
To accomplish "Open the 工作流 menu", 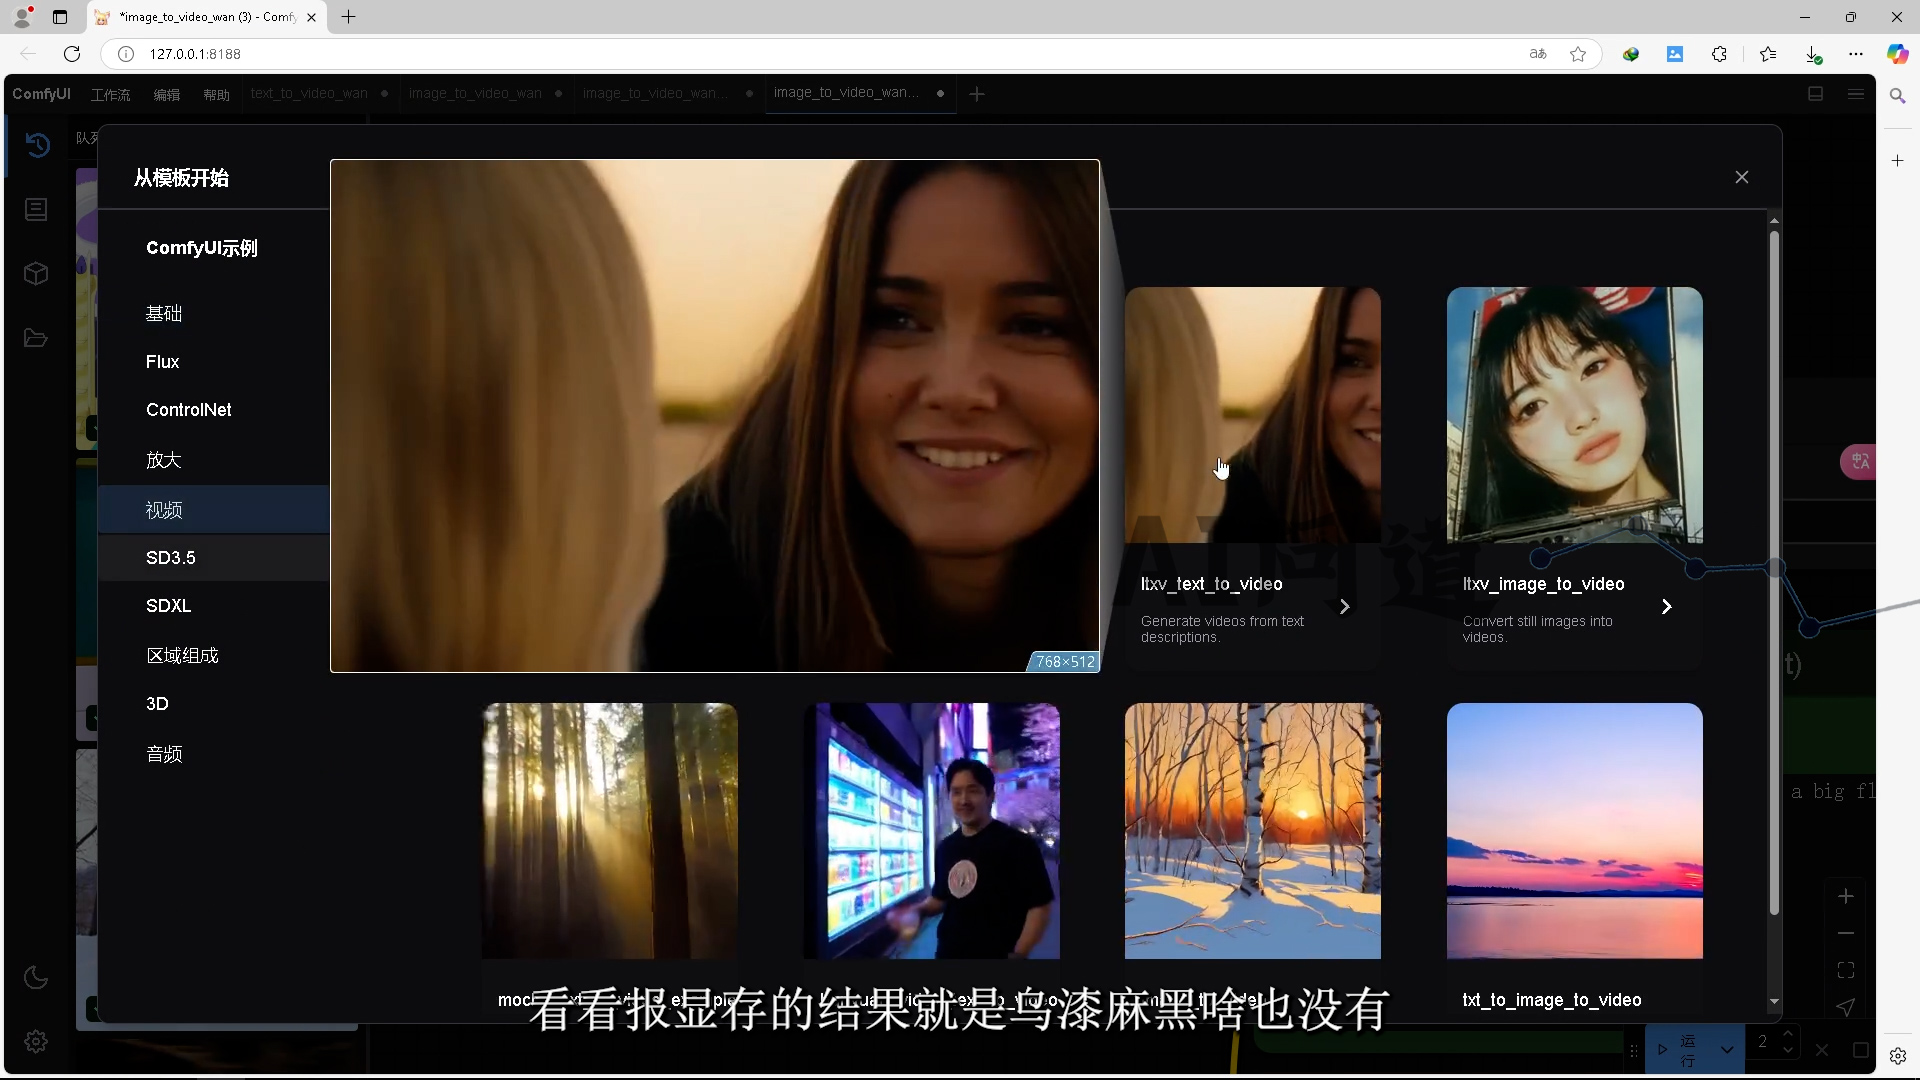I will [x=110, y=94].
